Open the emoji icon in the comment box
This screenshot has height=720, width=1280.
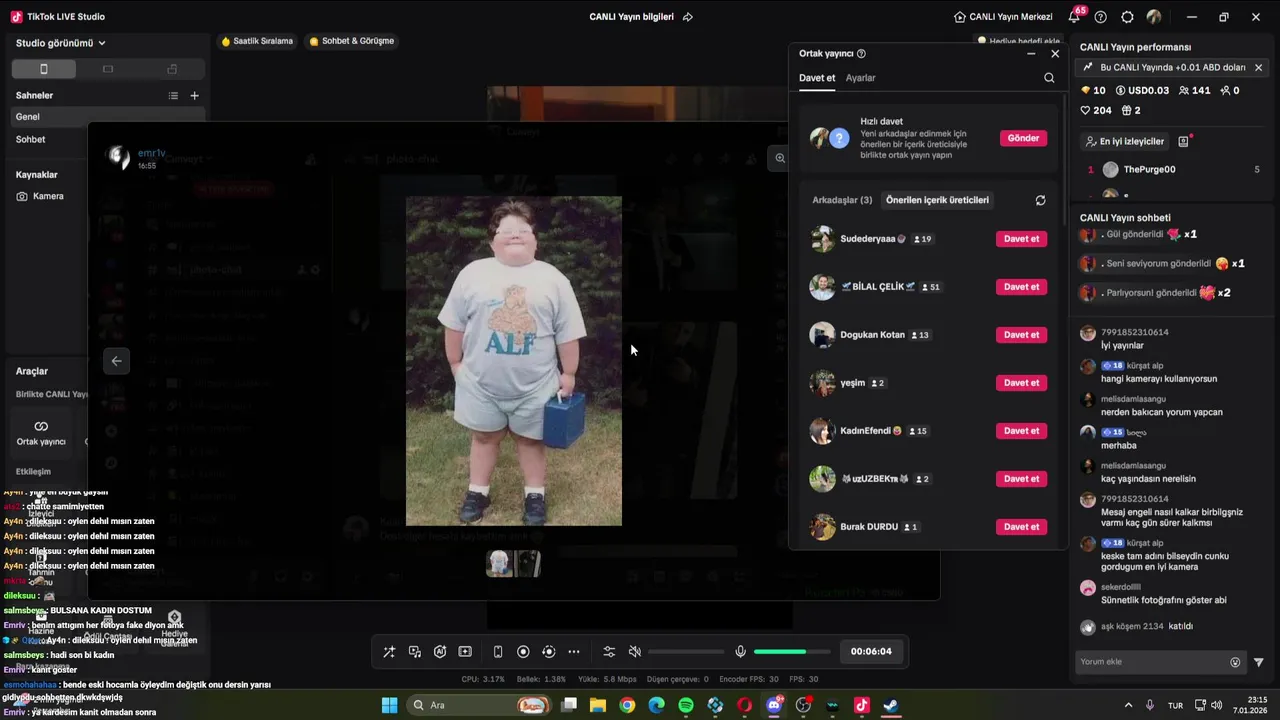click(x=1235, y=662)
